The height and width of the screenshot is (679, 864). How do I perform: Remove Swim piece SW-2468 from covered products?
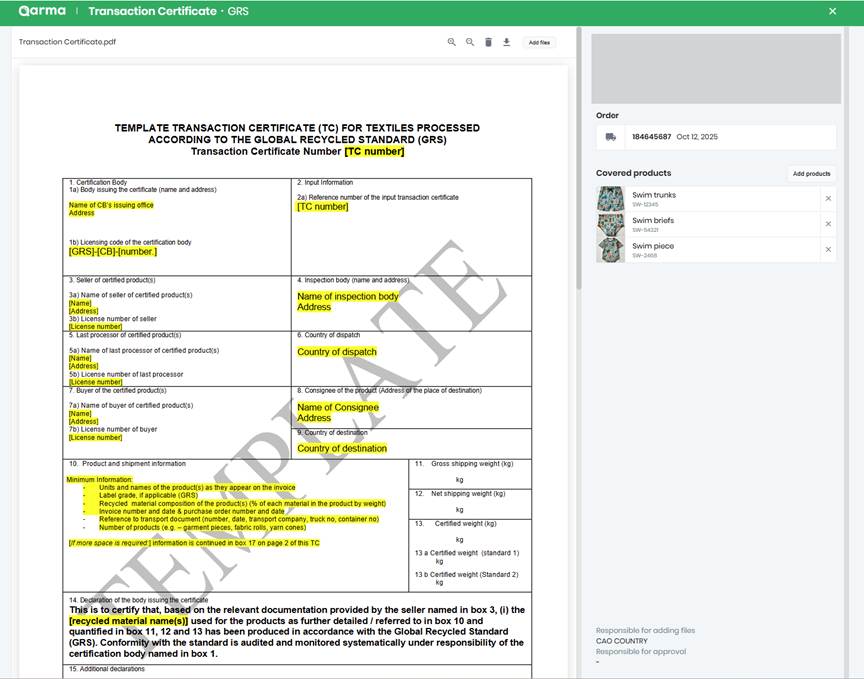coord(828,249)
